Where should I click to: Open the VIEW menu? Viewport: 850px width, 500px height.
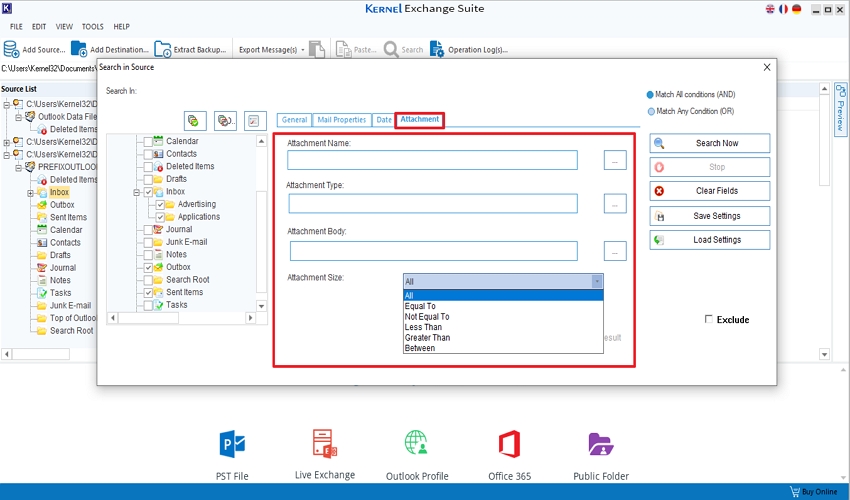64,27
